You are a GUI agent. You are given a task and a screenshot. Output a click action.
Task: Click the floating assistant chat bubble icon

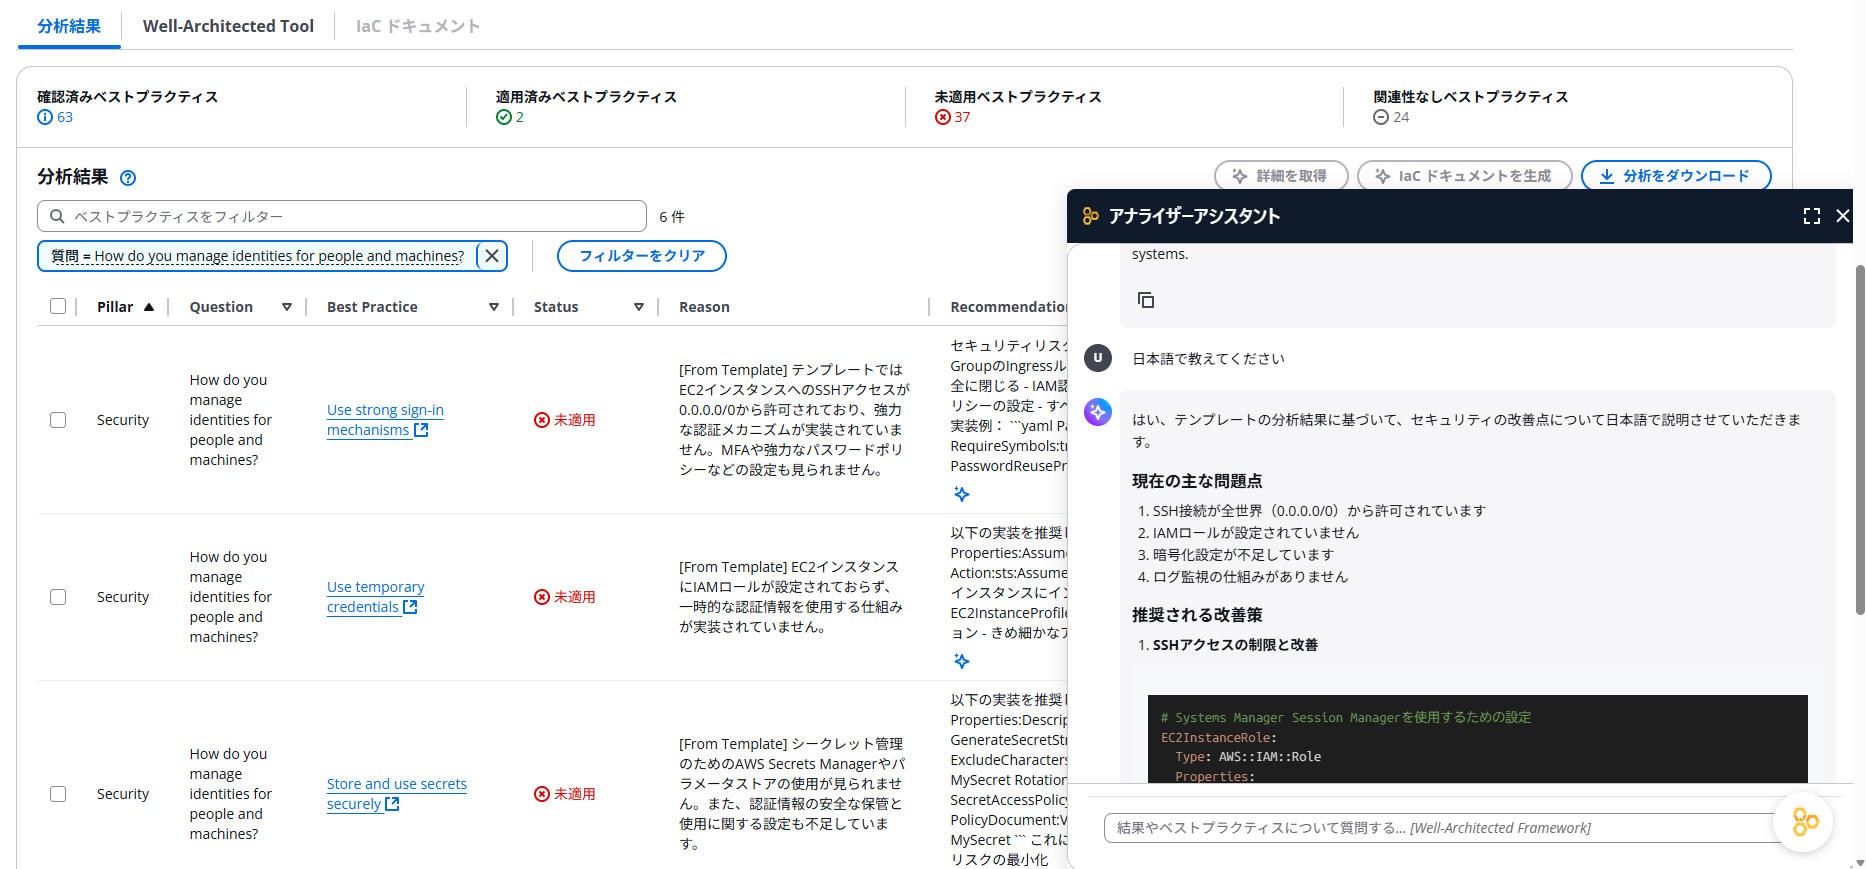coord(1805,822)
